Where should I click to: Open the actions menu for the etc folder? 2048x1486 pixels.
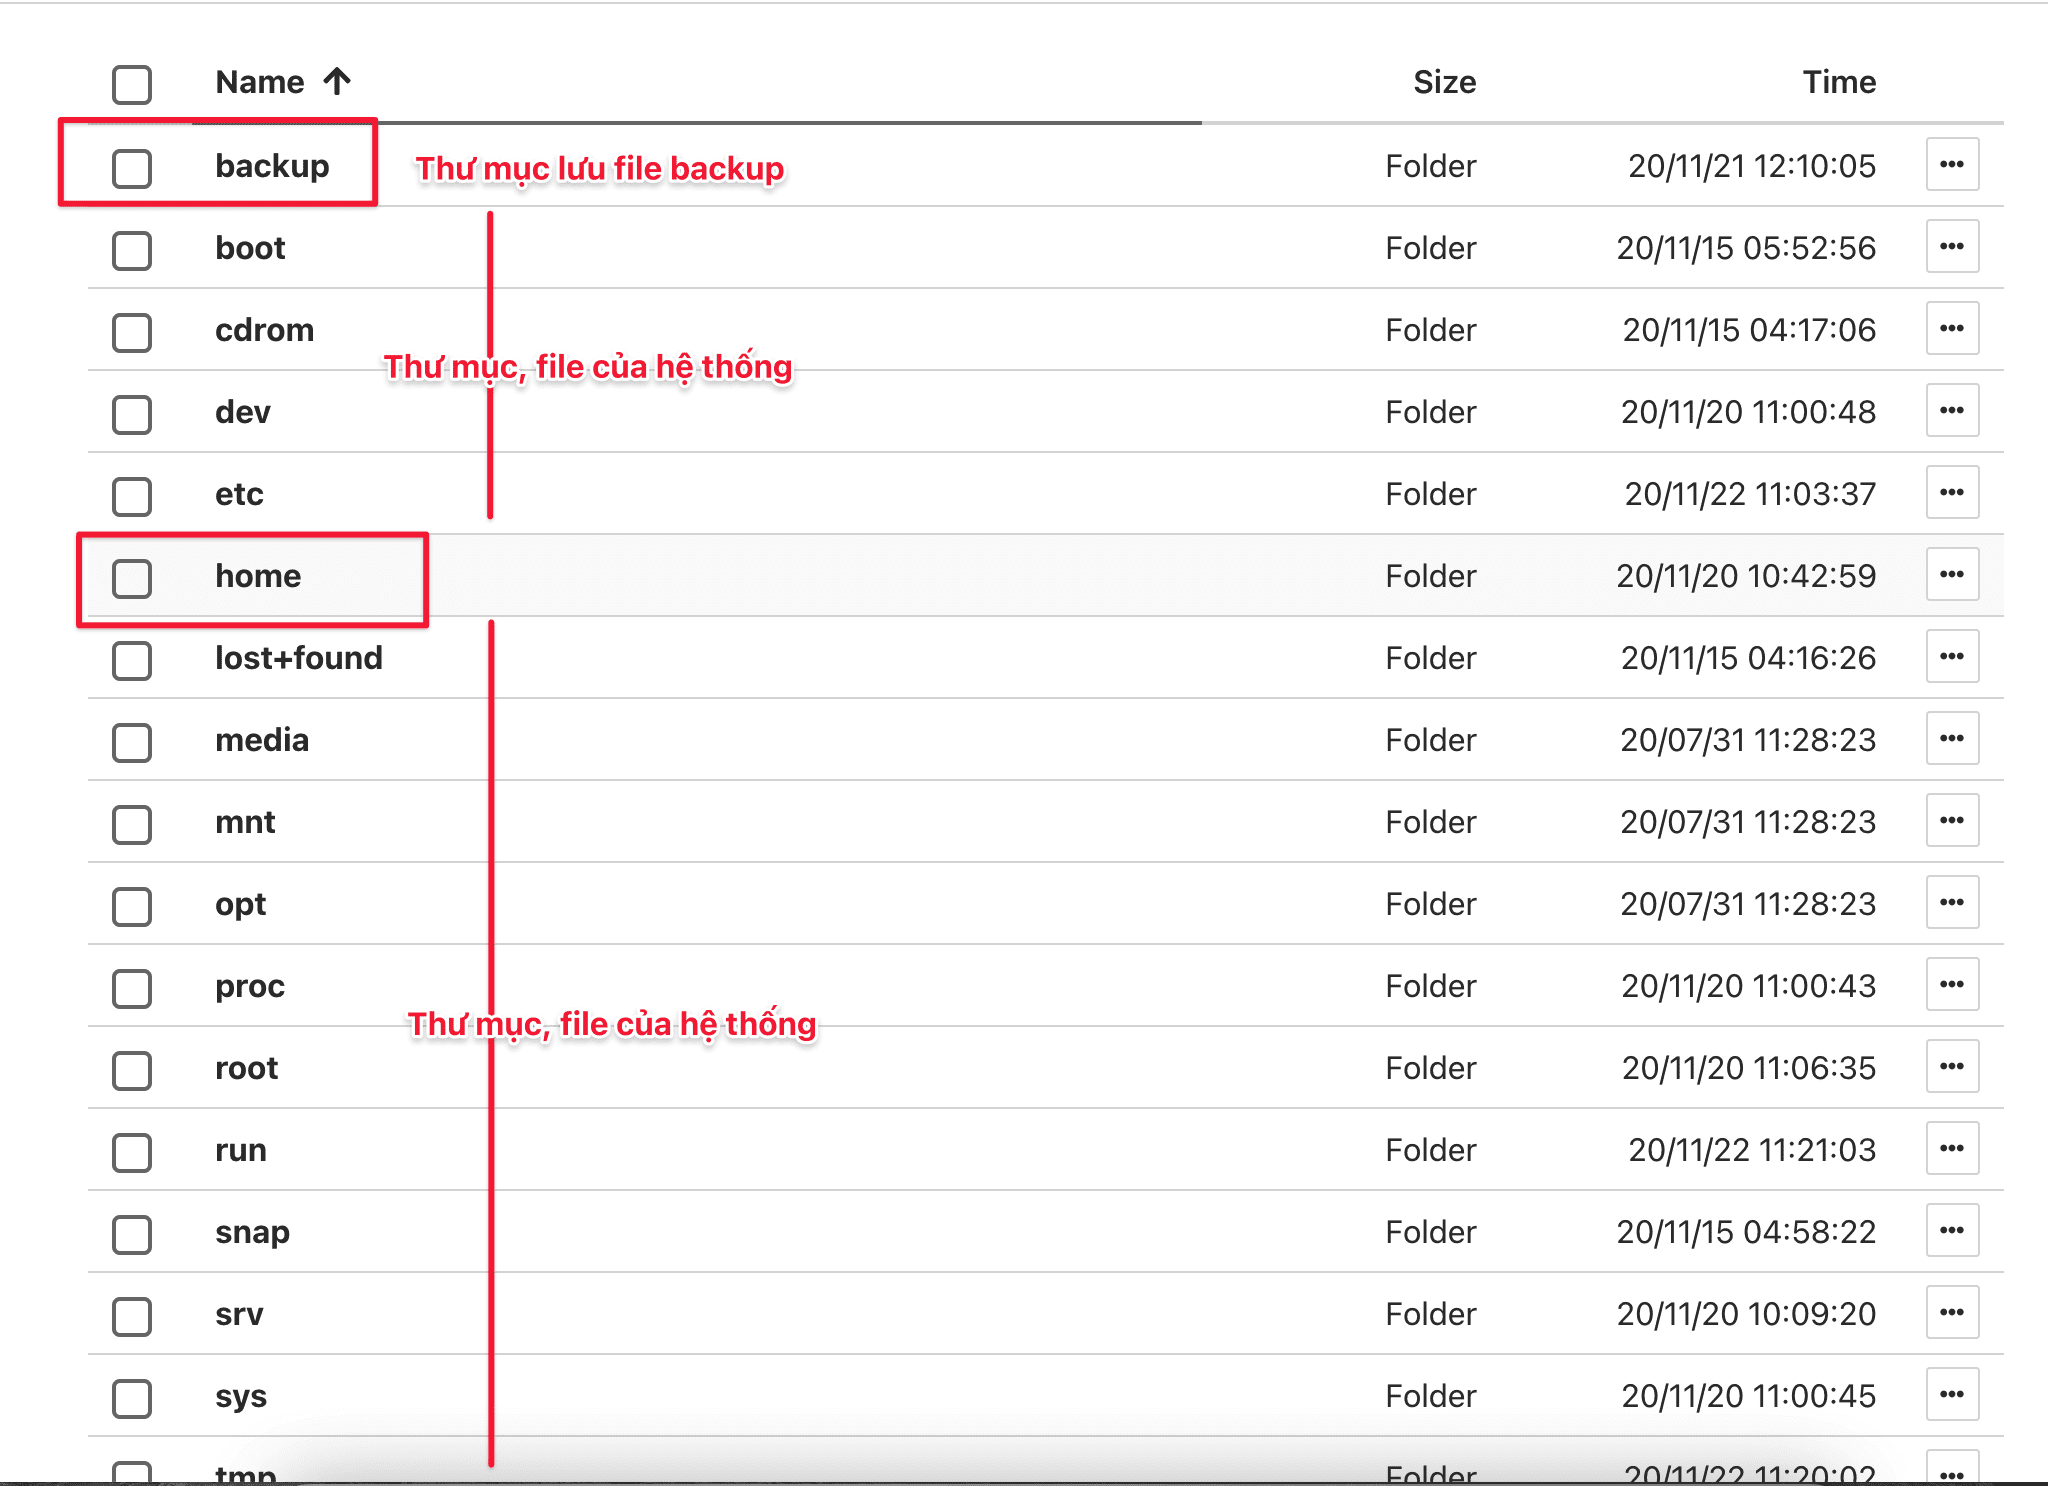(1952, 493)
